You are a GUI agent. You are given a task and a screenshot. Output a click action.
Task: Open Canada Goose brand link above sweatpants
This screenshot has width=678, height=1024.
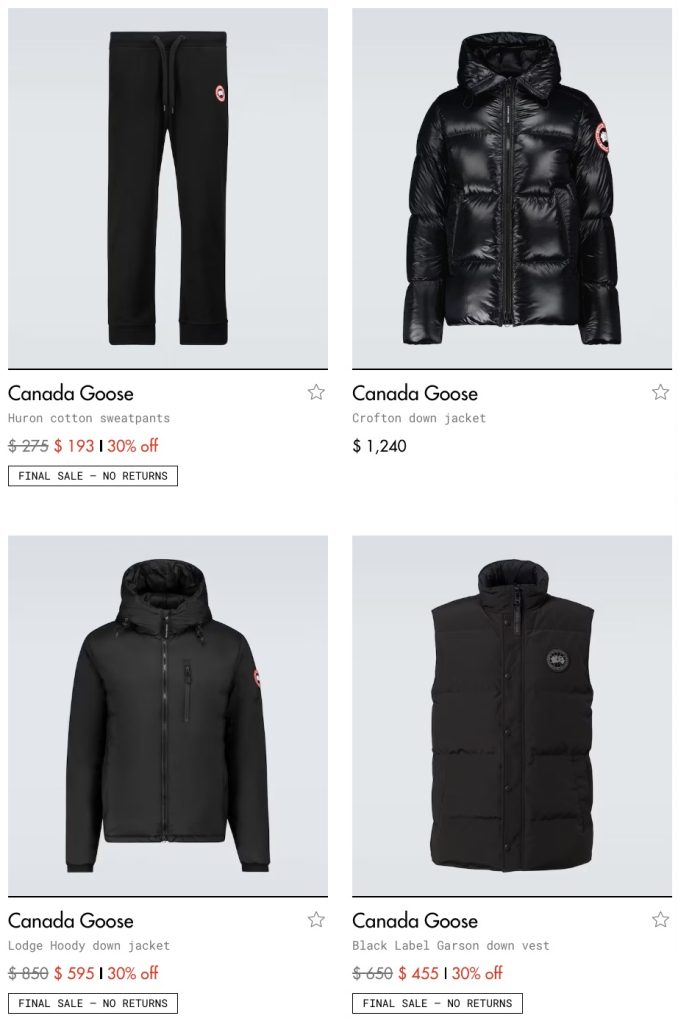point(71,393)
